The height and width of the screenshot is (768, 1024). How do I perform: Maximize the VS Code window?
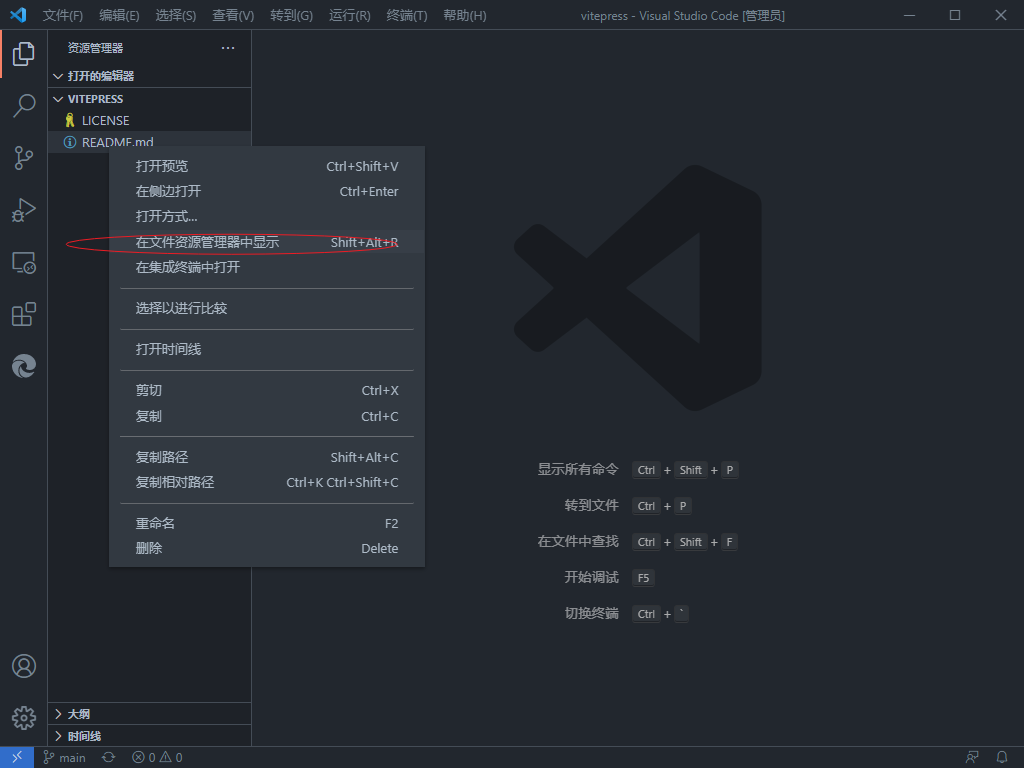(x=955, y=15)
